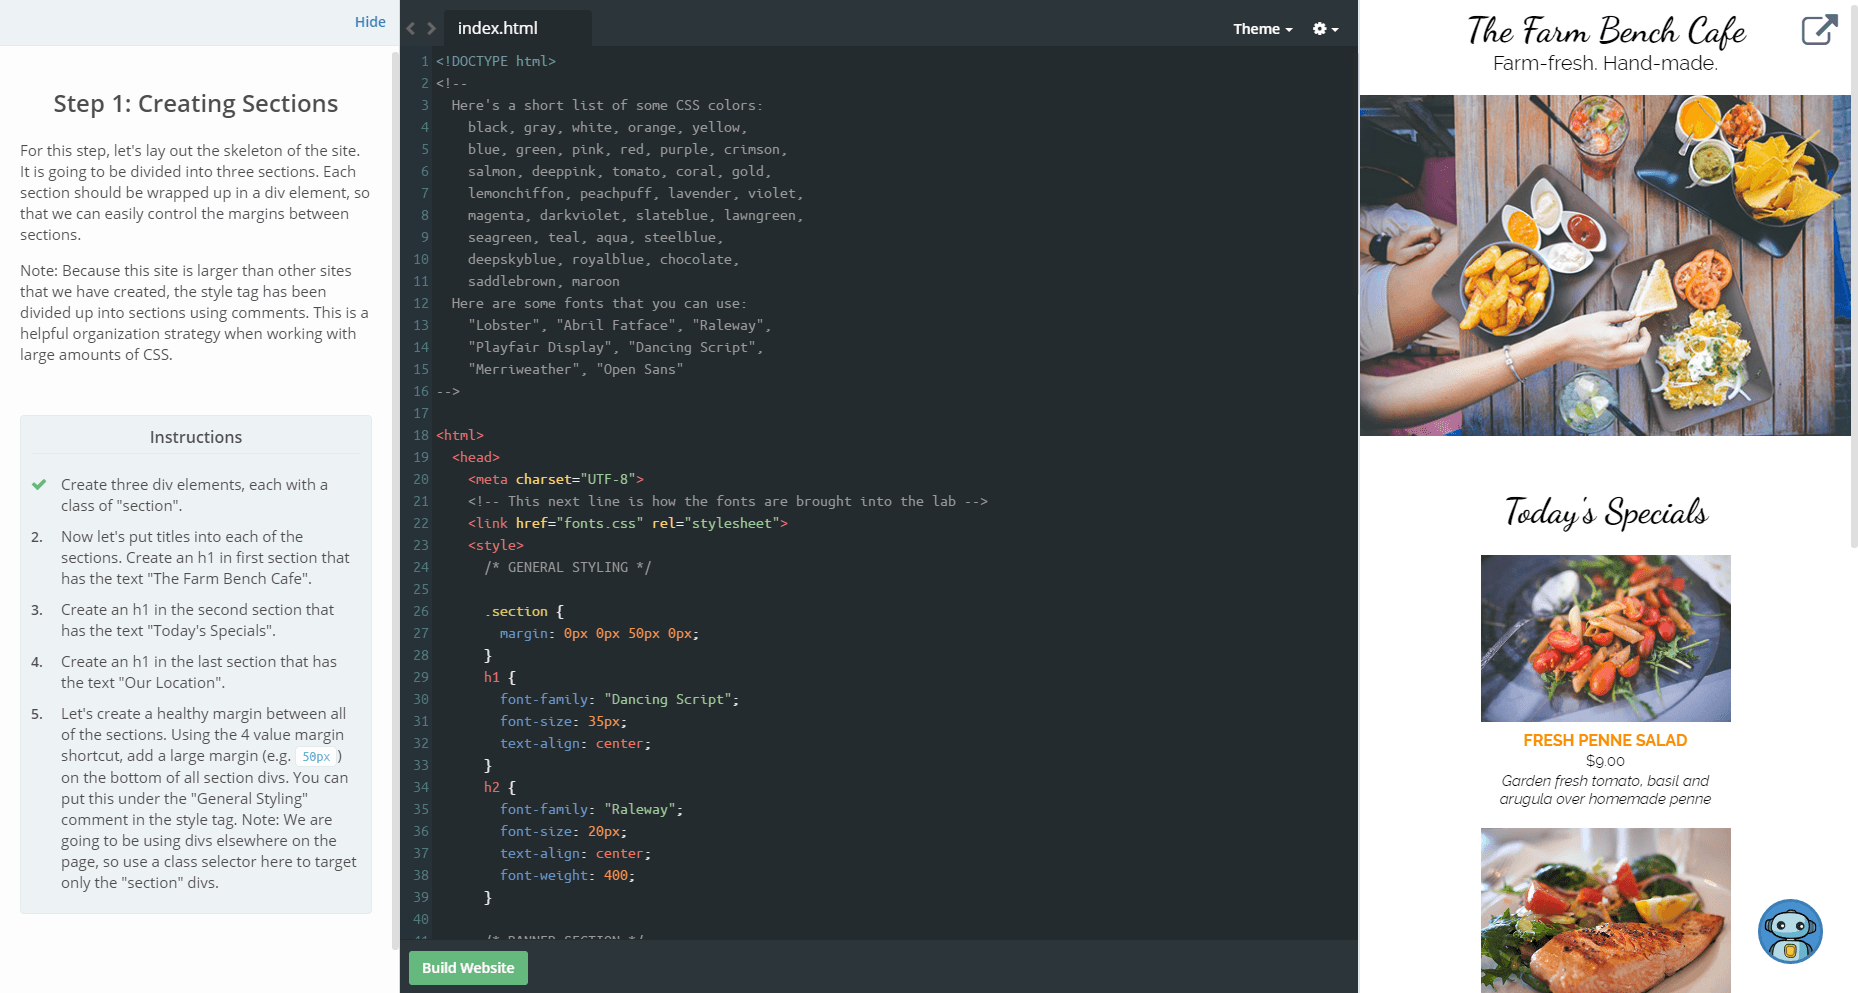Click the Instructions panel header

pyautogui.click(x=196, y=437)
